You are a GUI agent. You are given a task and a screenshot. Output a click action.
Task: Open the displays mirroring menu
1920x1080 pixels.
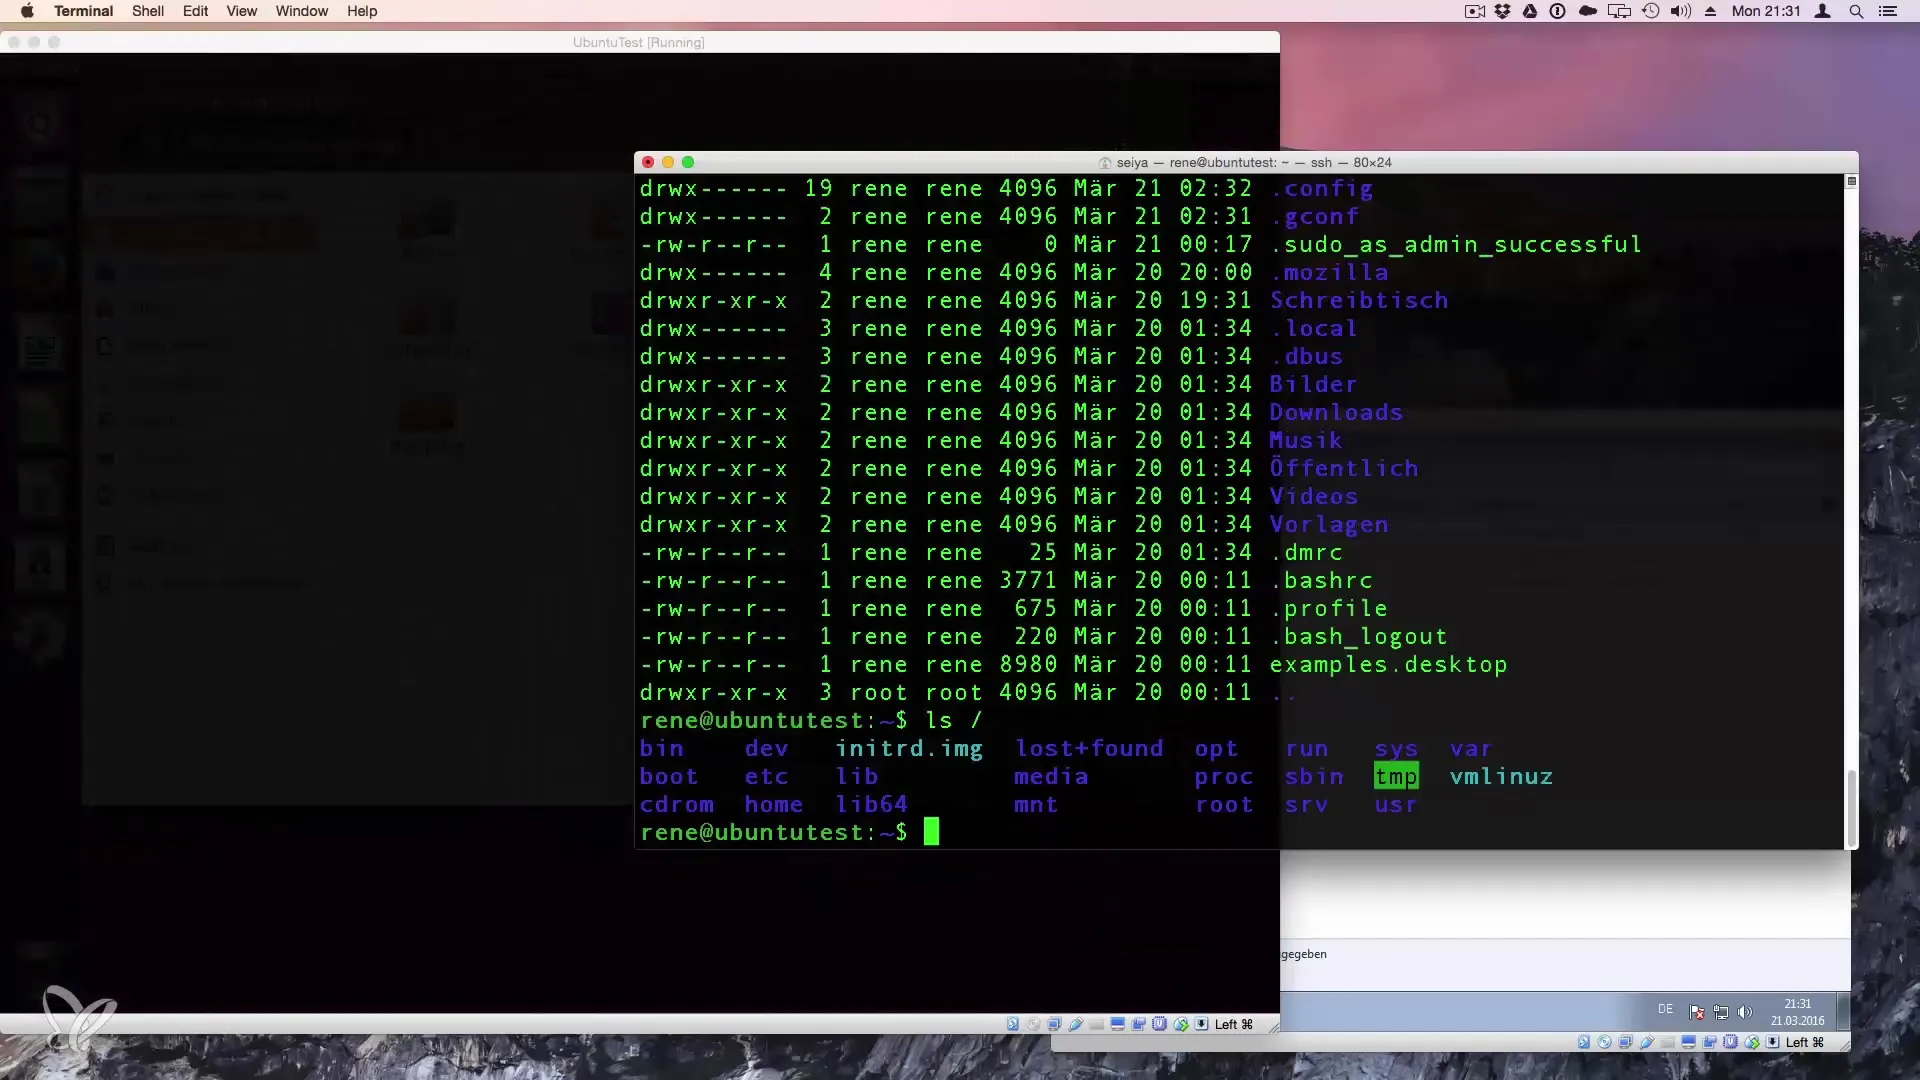coord(1618,11)
